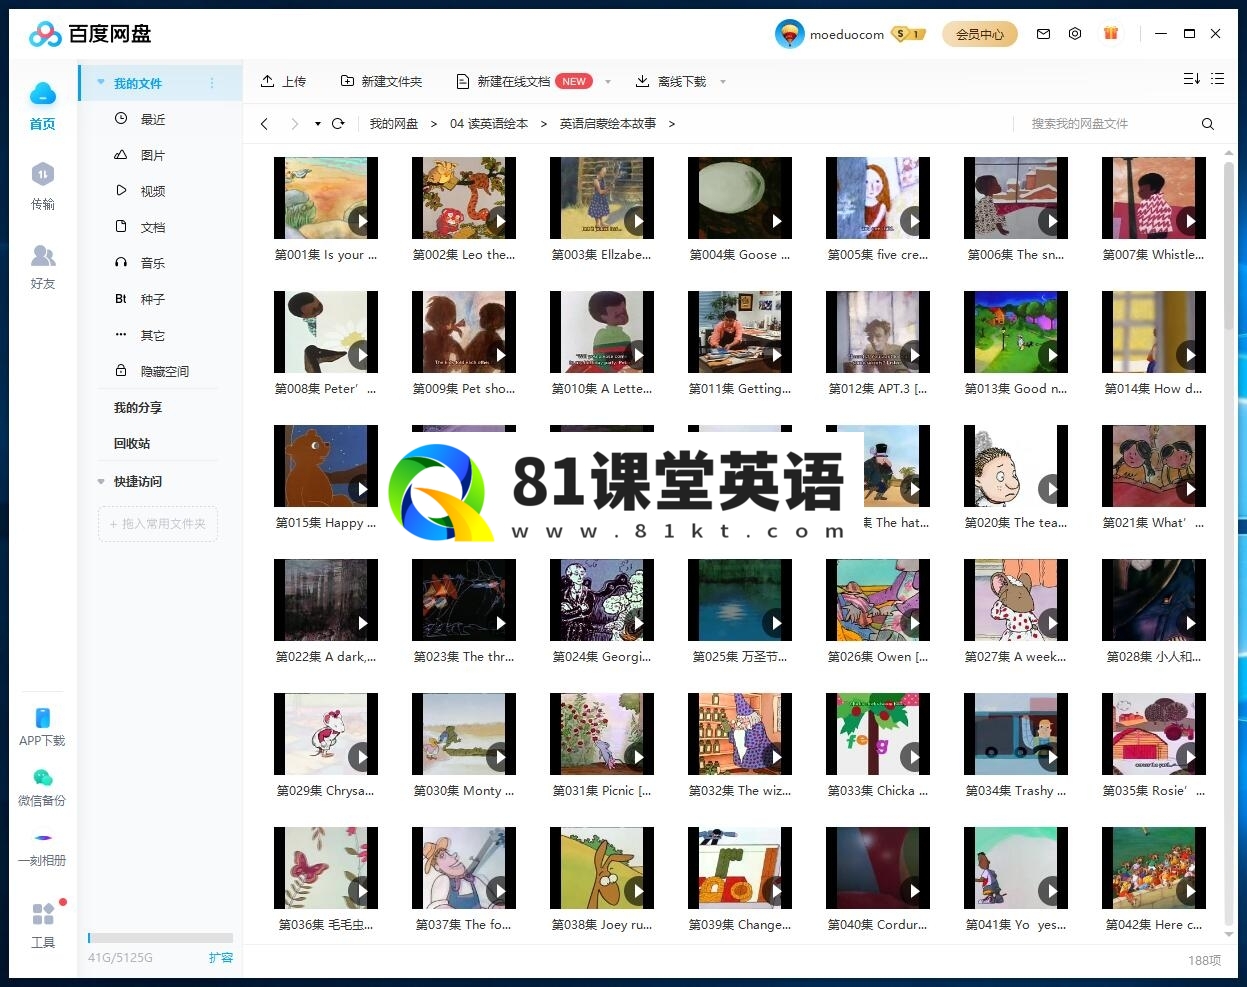Click the moeduocom user avatar
Viewport: 1247px width, 987px height.
(x=789, y=34)
